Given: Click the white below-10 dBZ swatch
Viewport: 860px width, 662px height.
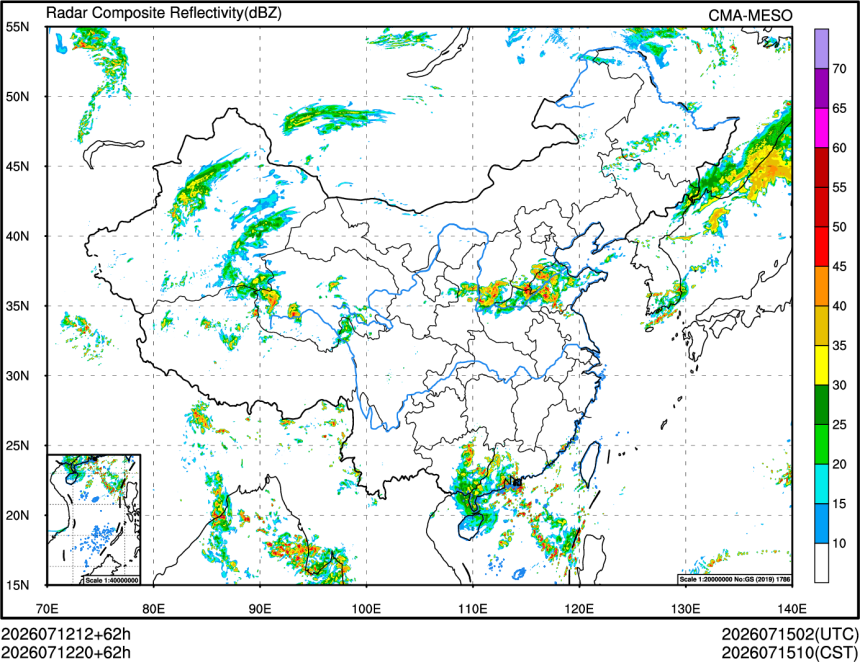Looking at the screenshot, I should [x=822, y=563].
